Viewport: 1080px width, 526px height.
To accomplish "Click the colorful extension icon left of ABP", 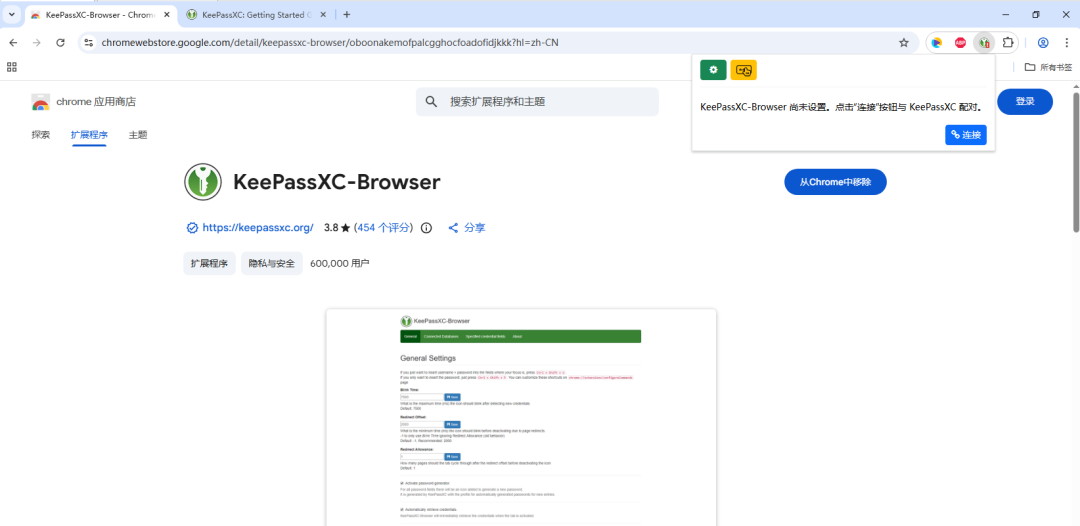I will [x=937, y=43].
